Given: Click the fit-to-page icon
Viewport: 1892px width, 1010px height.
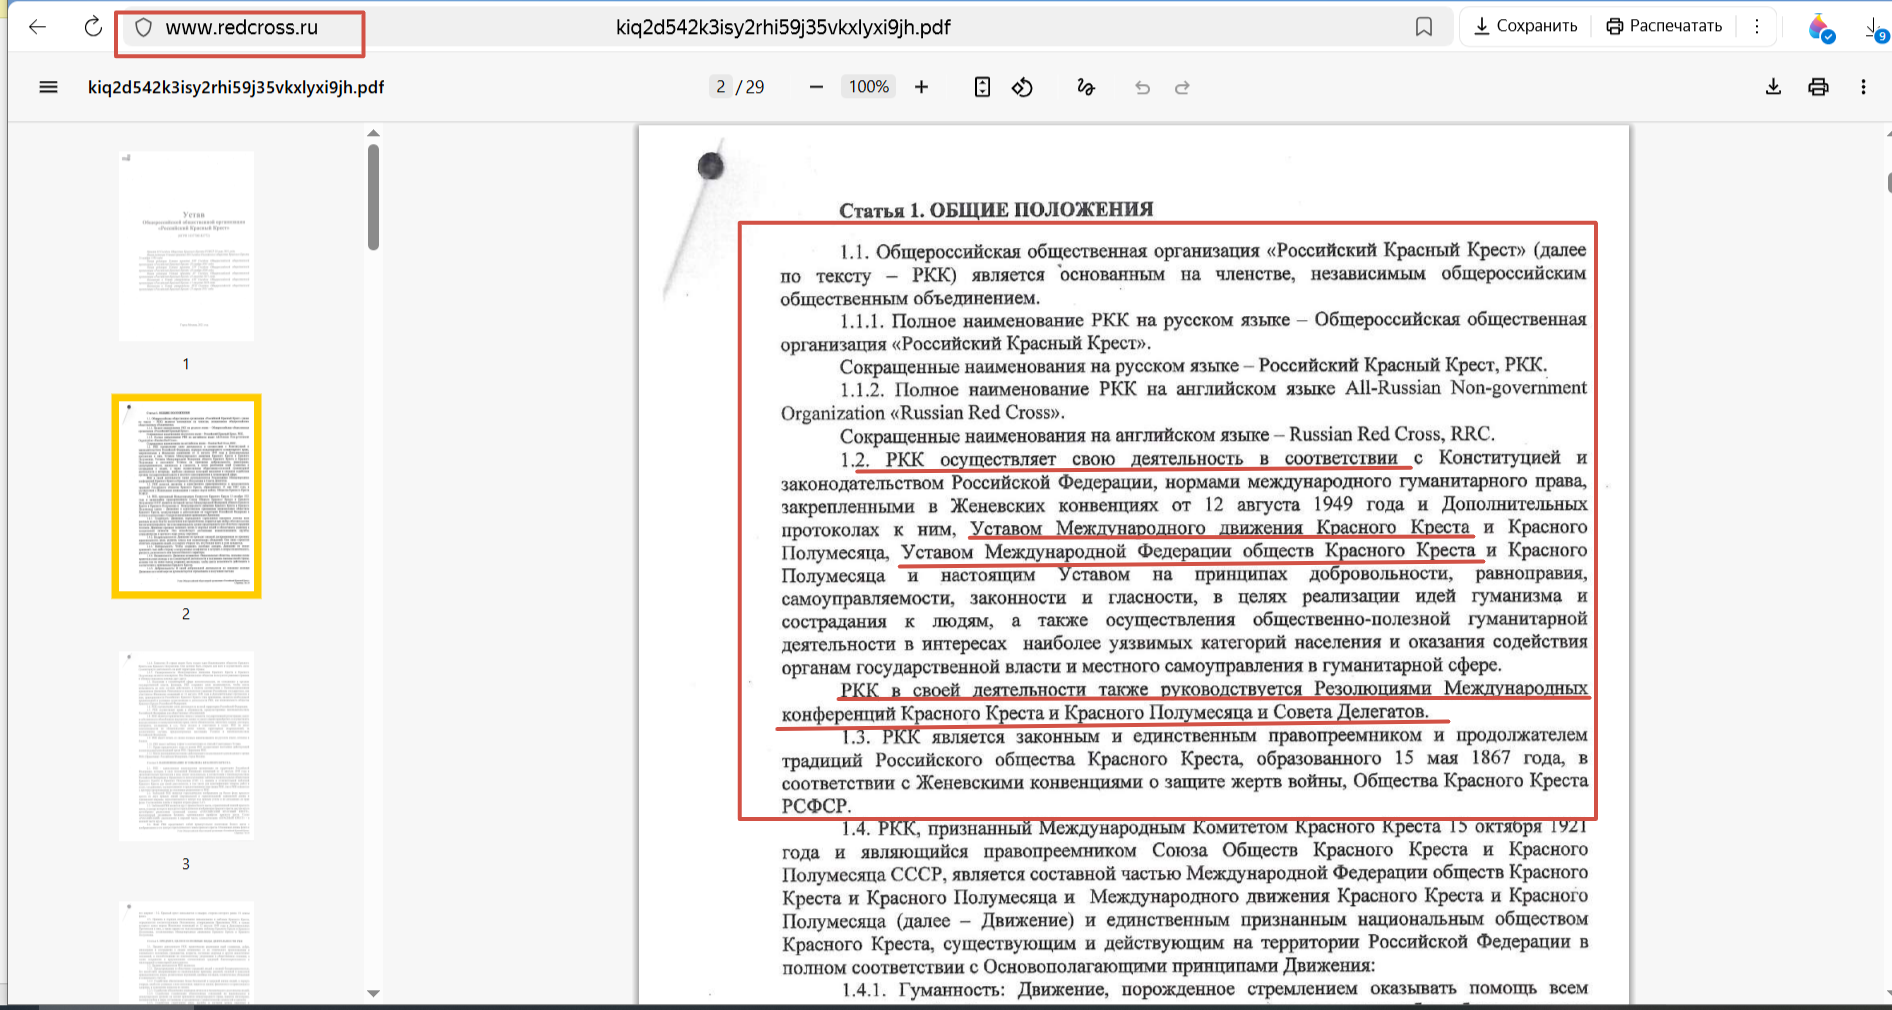Looking at the screenshot, I should click(981, 87).
